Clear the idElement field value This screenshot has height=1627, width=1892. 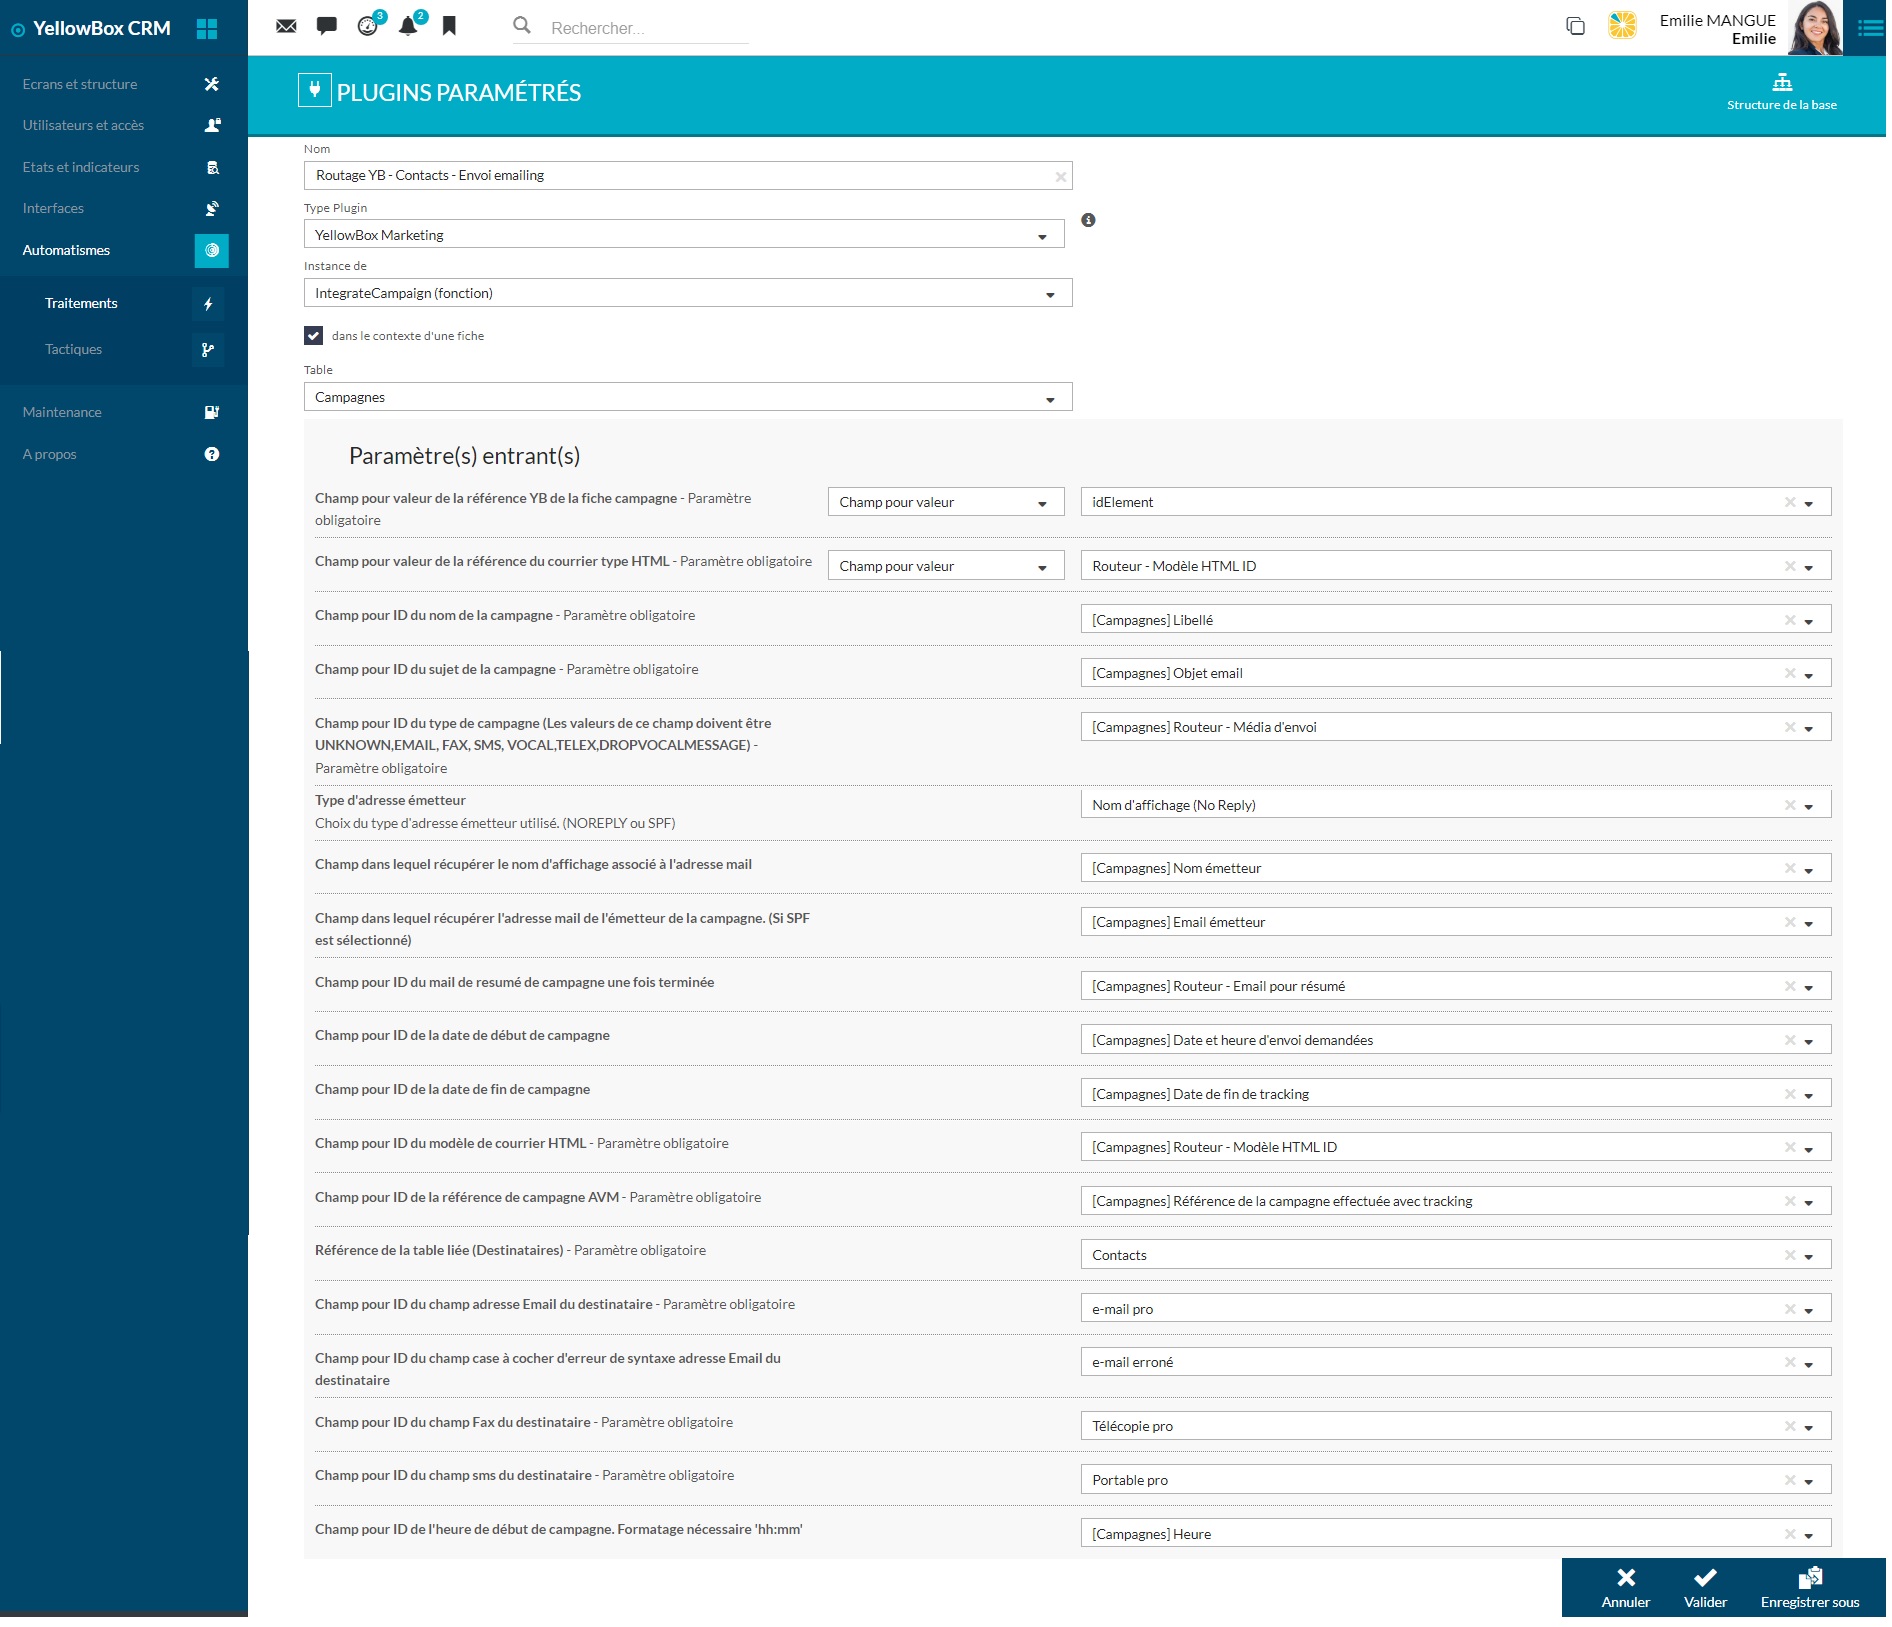click(x=1789, y=502)
